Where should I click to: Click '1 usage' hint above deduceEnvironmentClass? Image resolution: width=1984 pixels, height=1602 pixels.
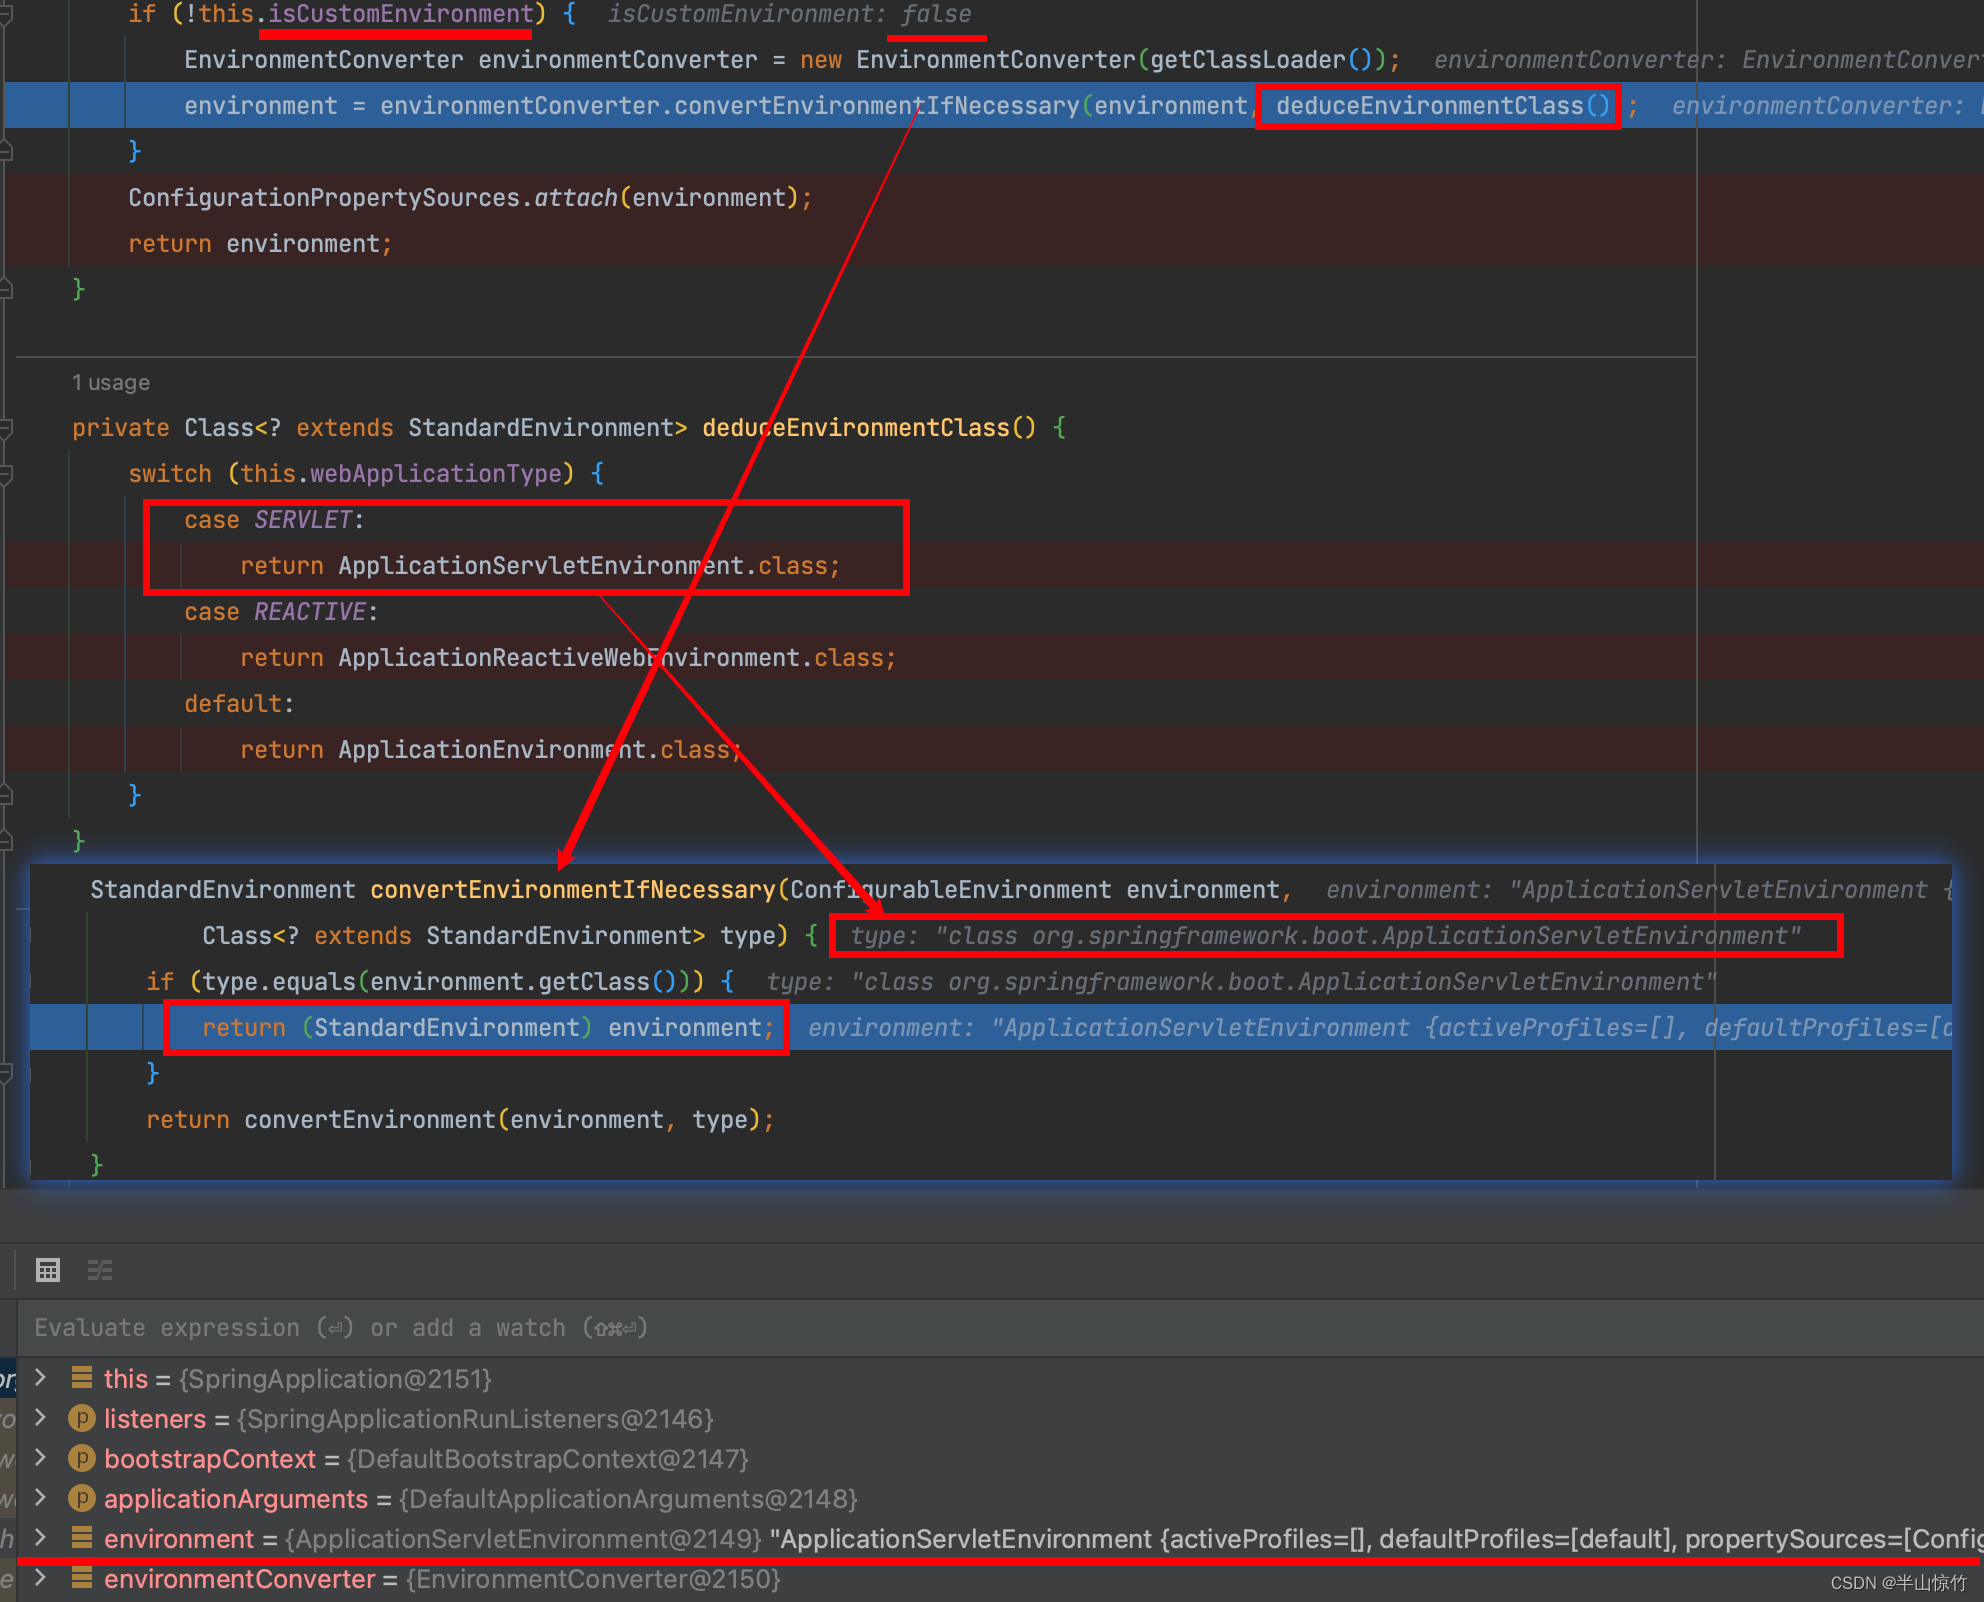pyautogui.click(x=111, y=383)
